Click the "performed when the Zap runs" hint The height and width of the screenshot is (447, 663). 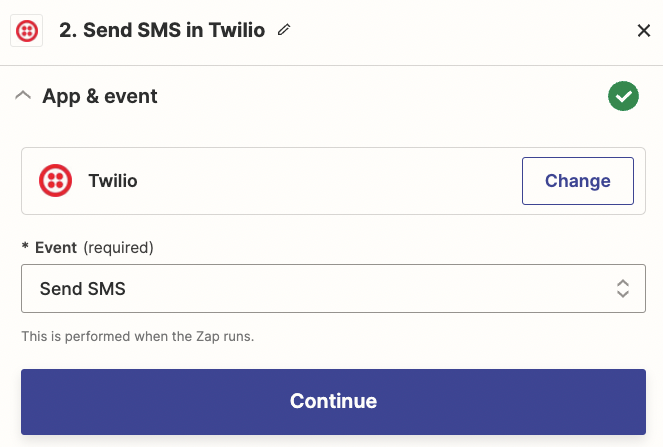click(x=138, y=336)
